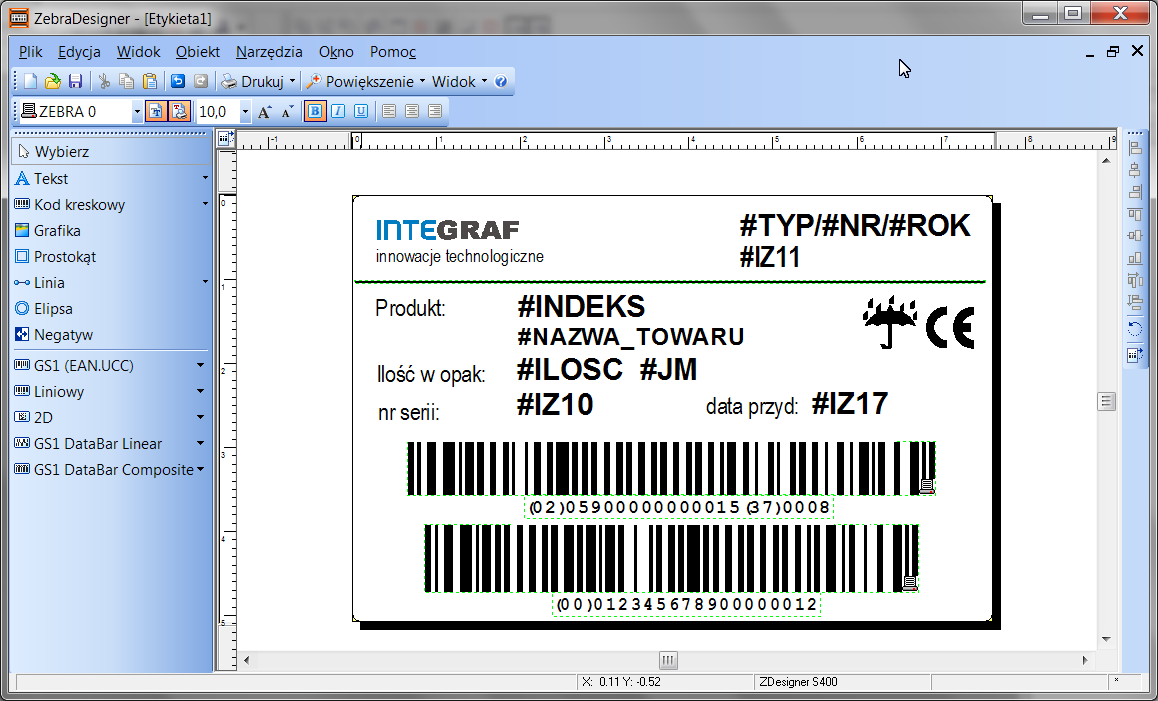
Task: Open the font size 10,0 dropdown
Action: (x=245, y=112)
